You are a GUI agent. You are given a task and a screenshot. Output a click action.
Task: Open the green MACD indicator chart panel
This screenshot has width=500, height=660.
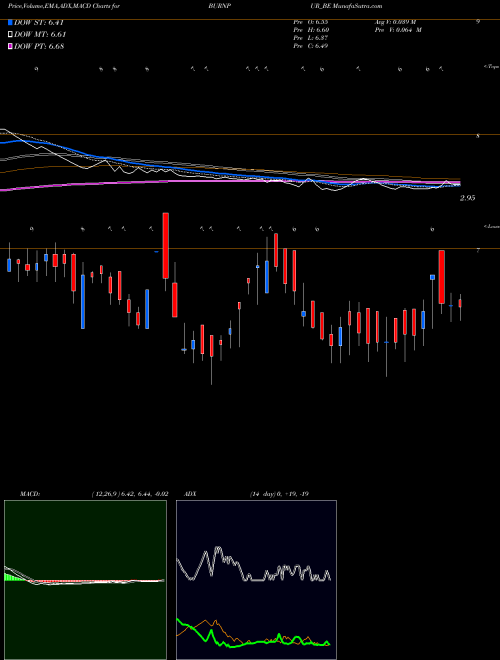click(85, 580)
